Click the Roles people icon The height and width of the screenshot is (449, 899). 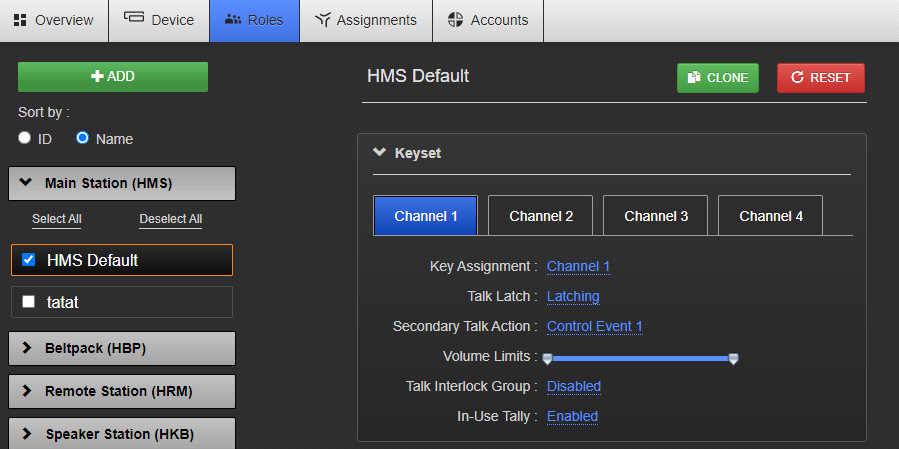(x=233, y=20)
